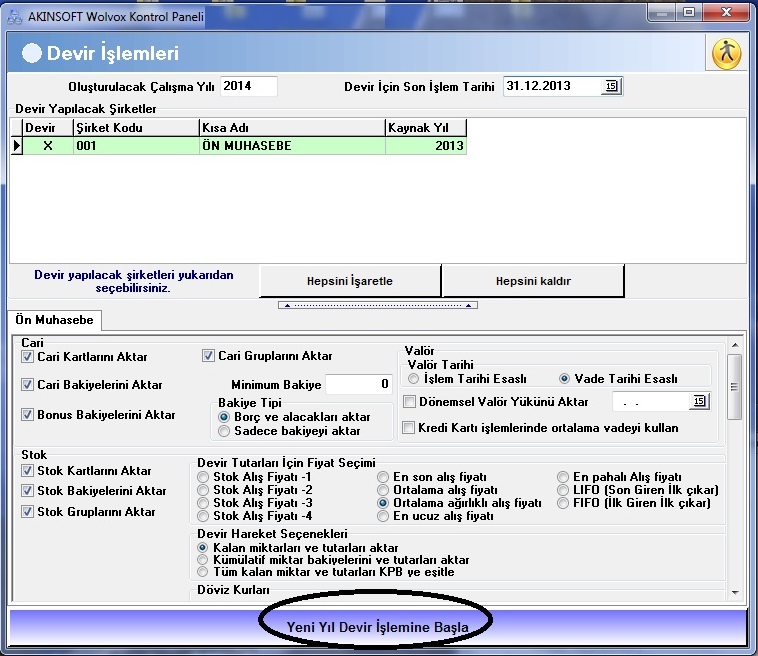This screenshot has width=758, height=656.
Task: Click the AKINSOFT Wolvox title bar icon
Action: 15,17
